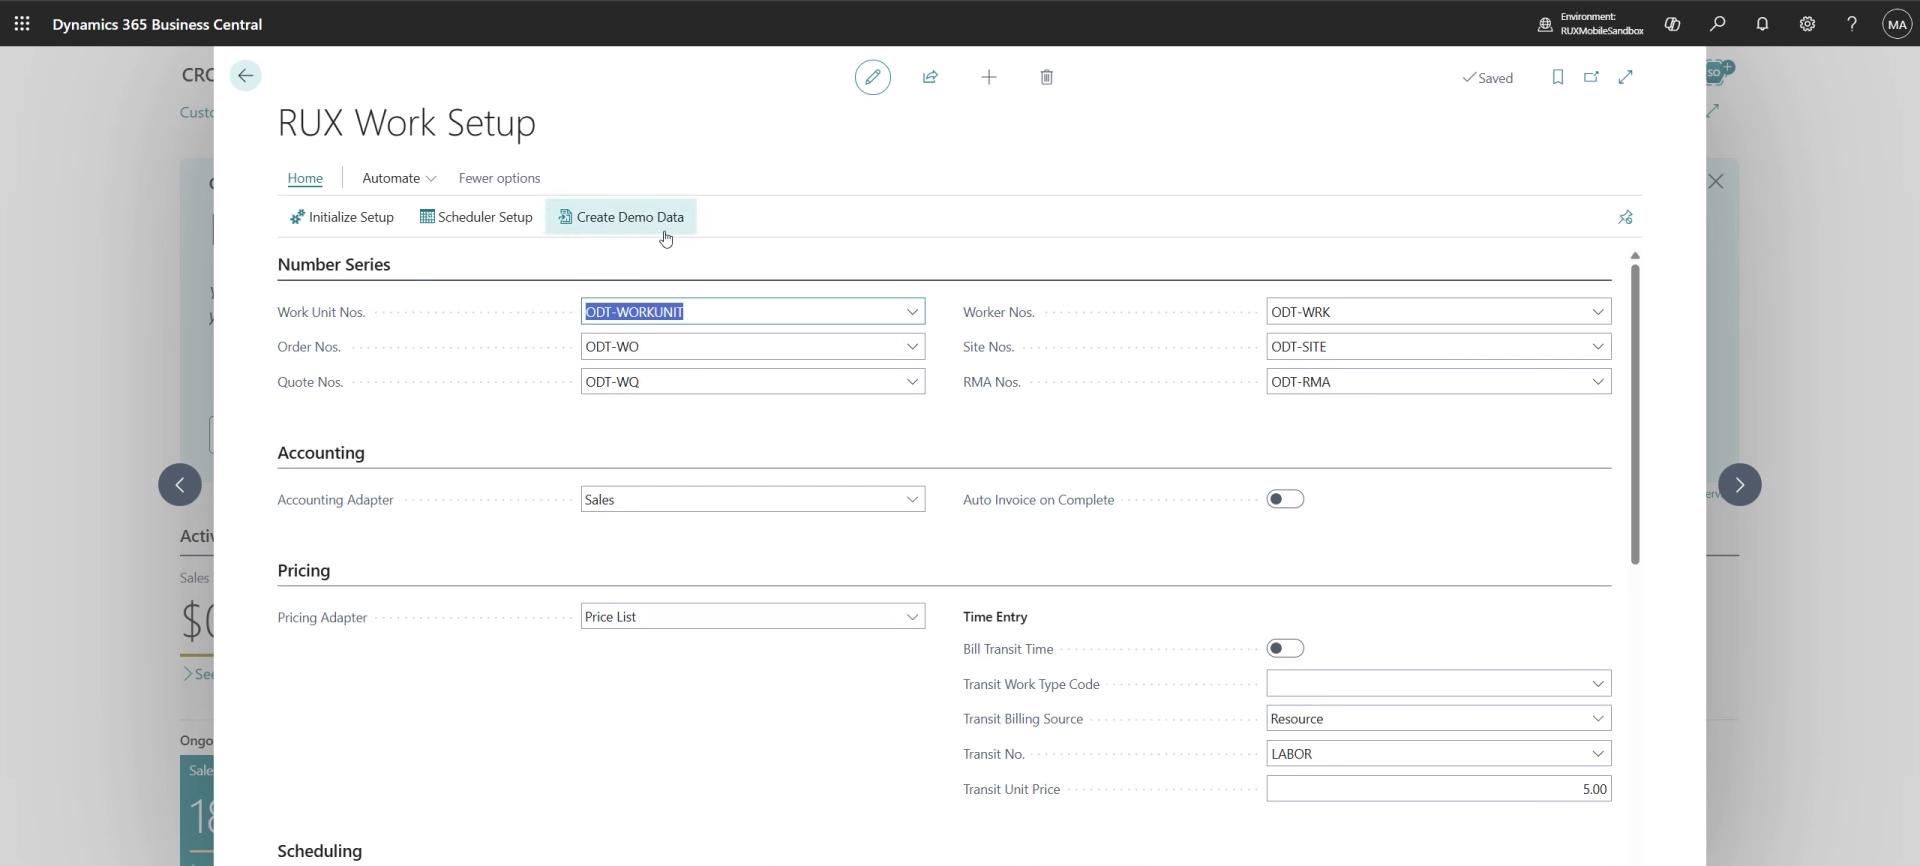
Task: Click Dynamics 365 Business Central title
Action: point(157,24)
